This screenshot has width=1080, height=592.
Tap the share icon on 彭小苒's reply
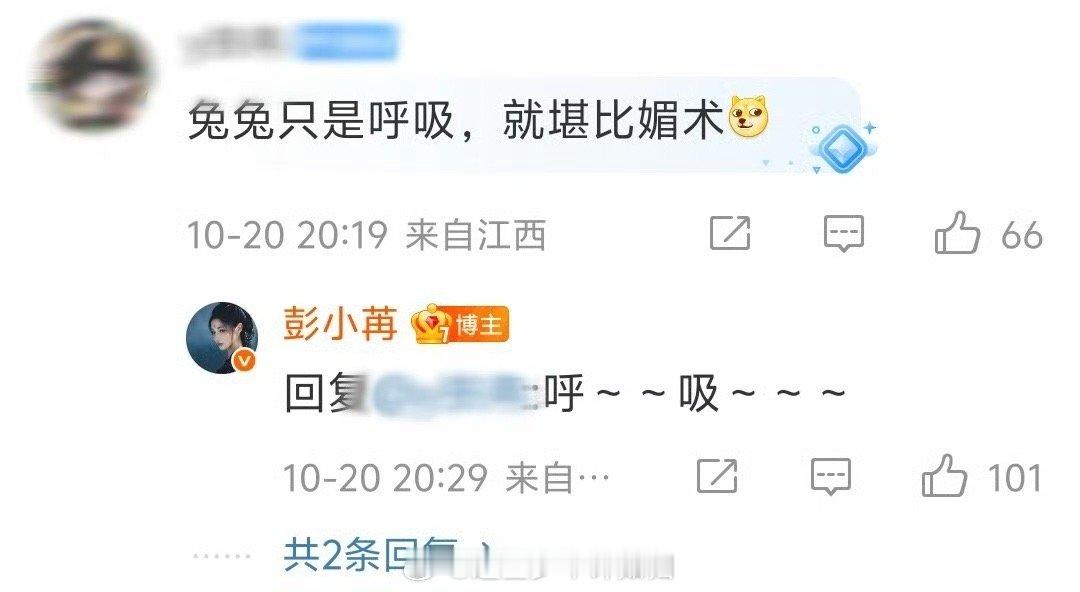coord(717,476)
